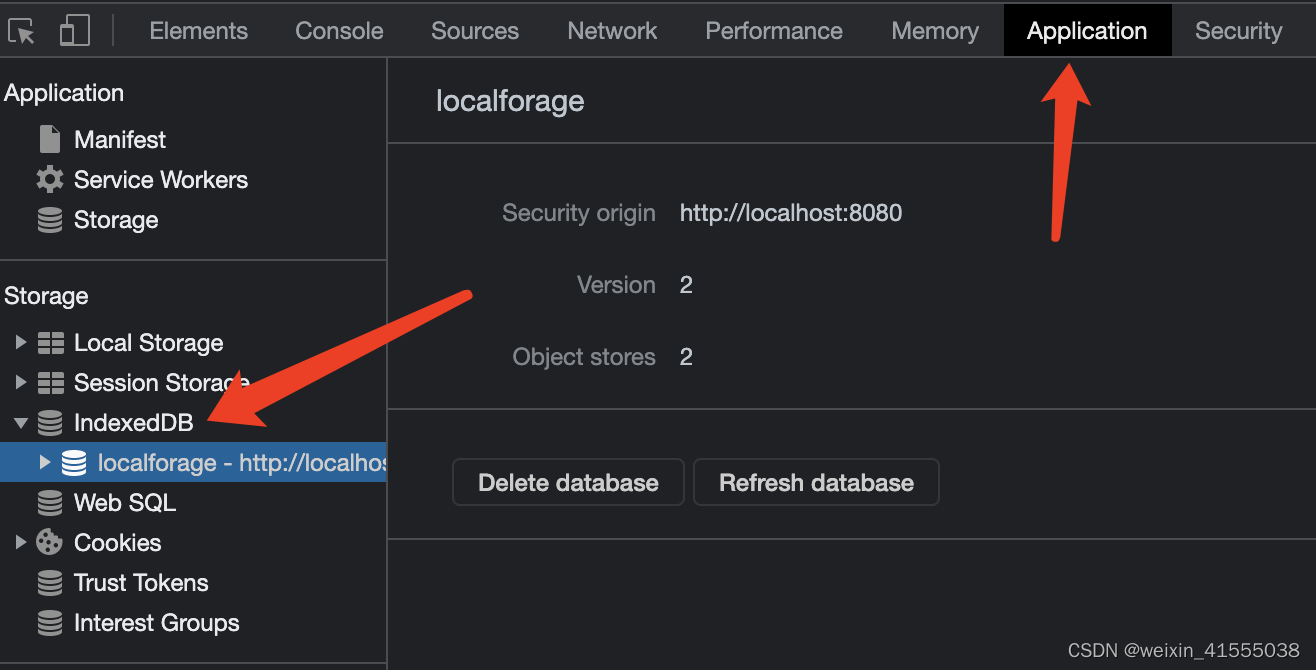Open Cookies via its cookie icon
1316x670 pixels.
50,542
